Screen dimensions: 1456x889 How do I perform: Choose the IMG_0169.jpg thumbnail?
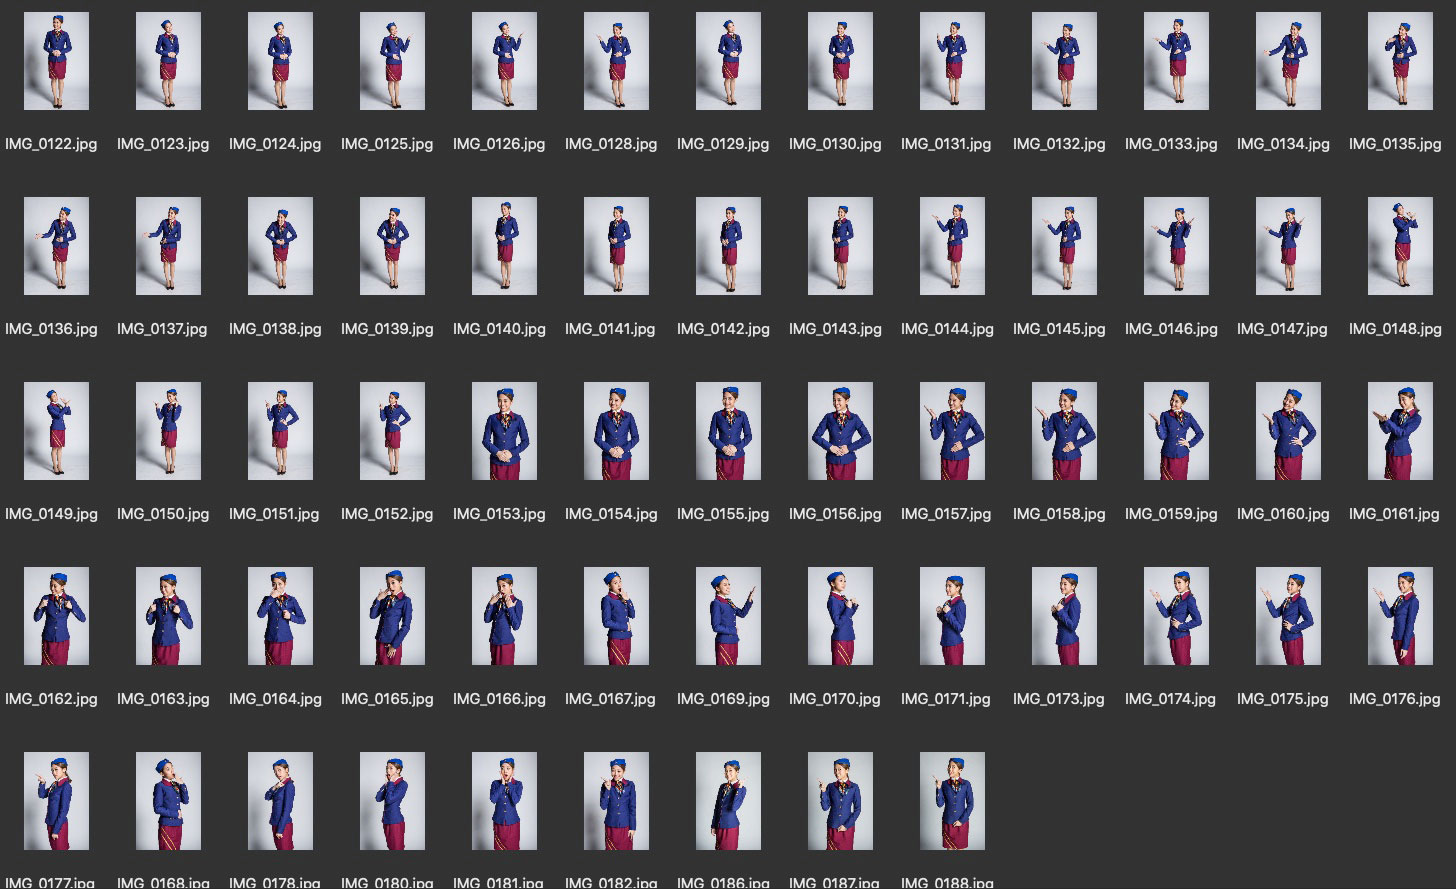point(728,616)
